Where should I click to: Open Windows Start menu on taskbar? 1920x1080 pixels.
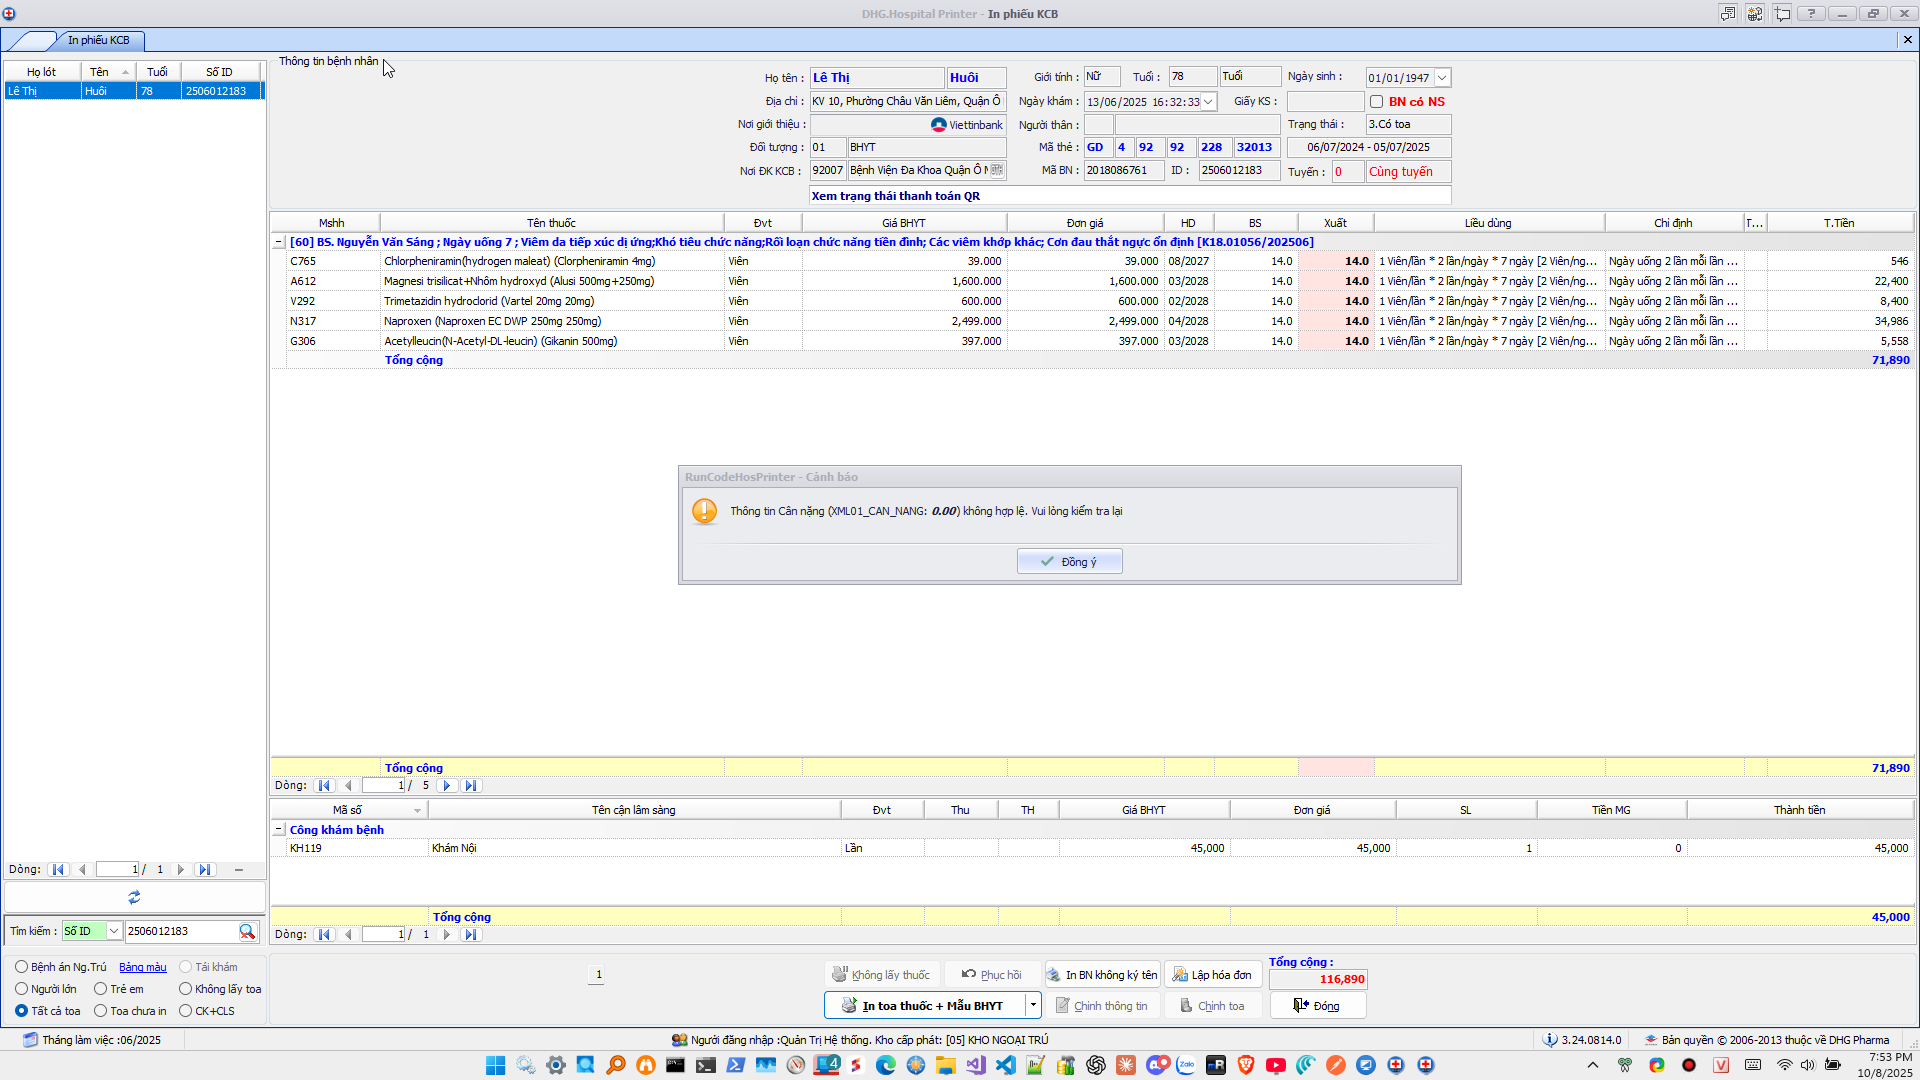[x=495, y=1065]
